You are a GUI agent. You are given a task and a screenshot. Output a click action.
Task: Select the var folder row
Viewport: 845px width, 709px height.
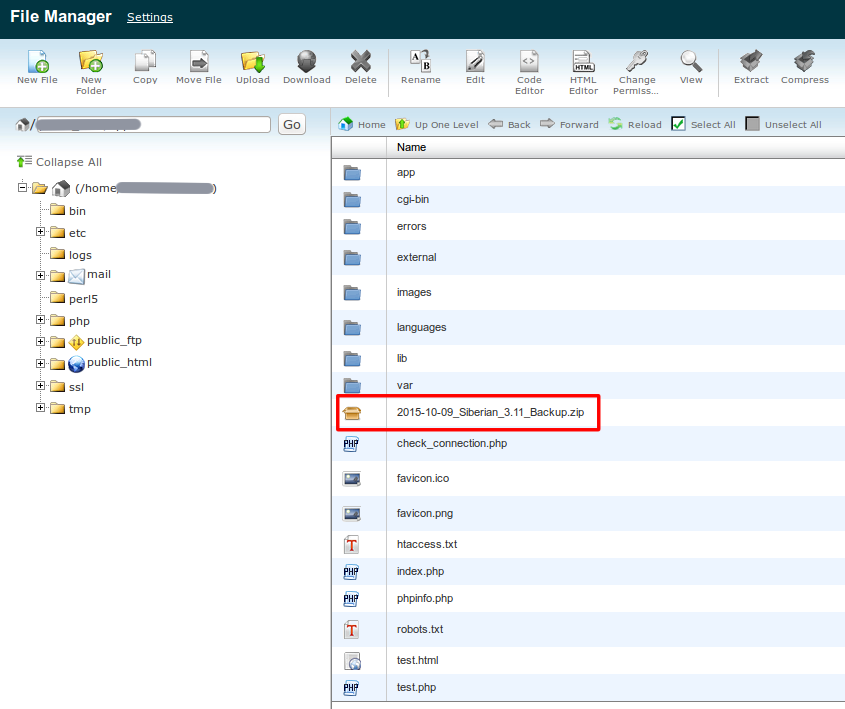point(588,385)
